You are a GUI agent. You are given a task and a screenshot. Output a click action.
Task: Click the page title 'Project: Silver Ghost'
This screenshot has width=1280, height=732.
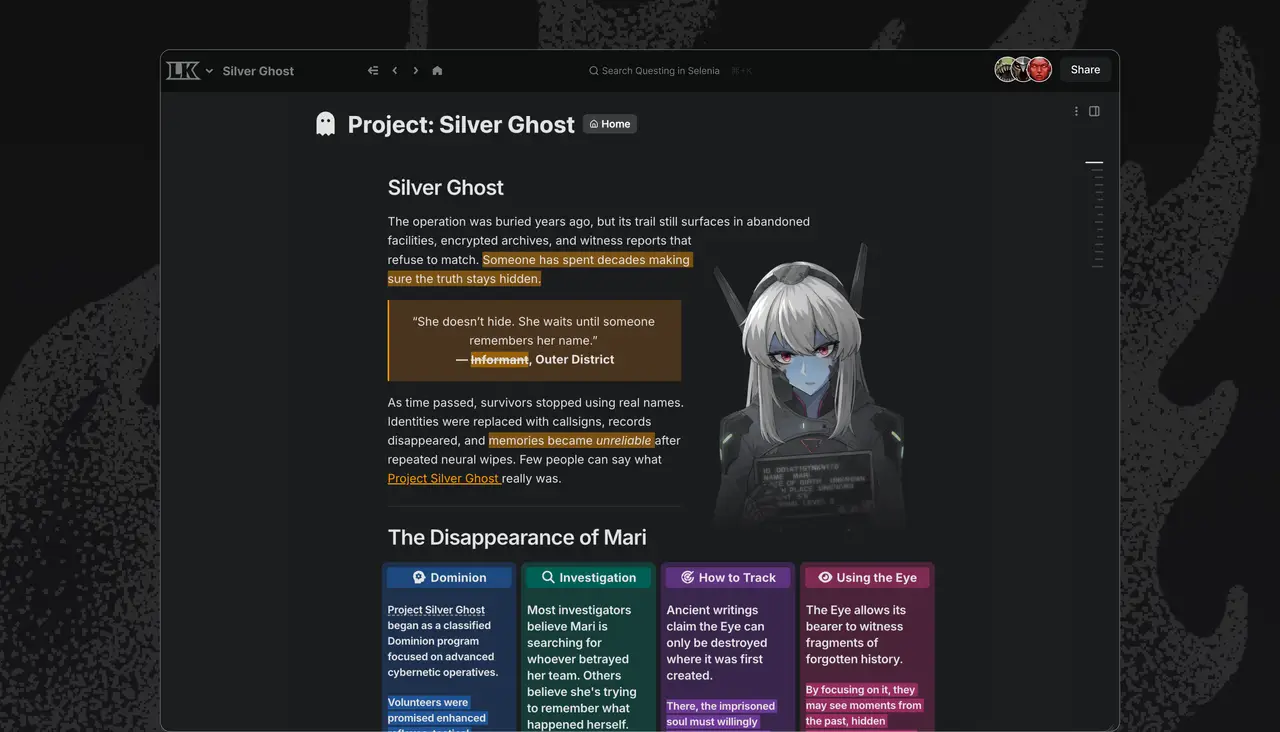(461, 125)
